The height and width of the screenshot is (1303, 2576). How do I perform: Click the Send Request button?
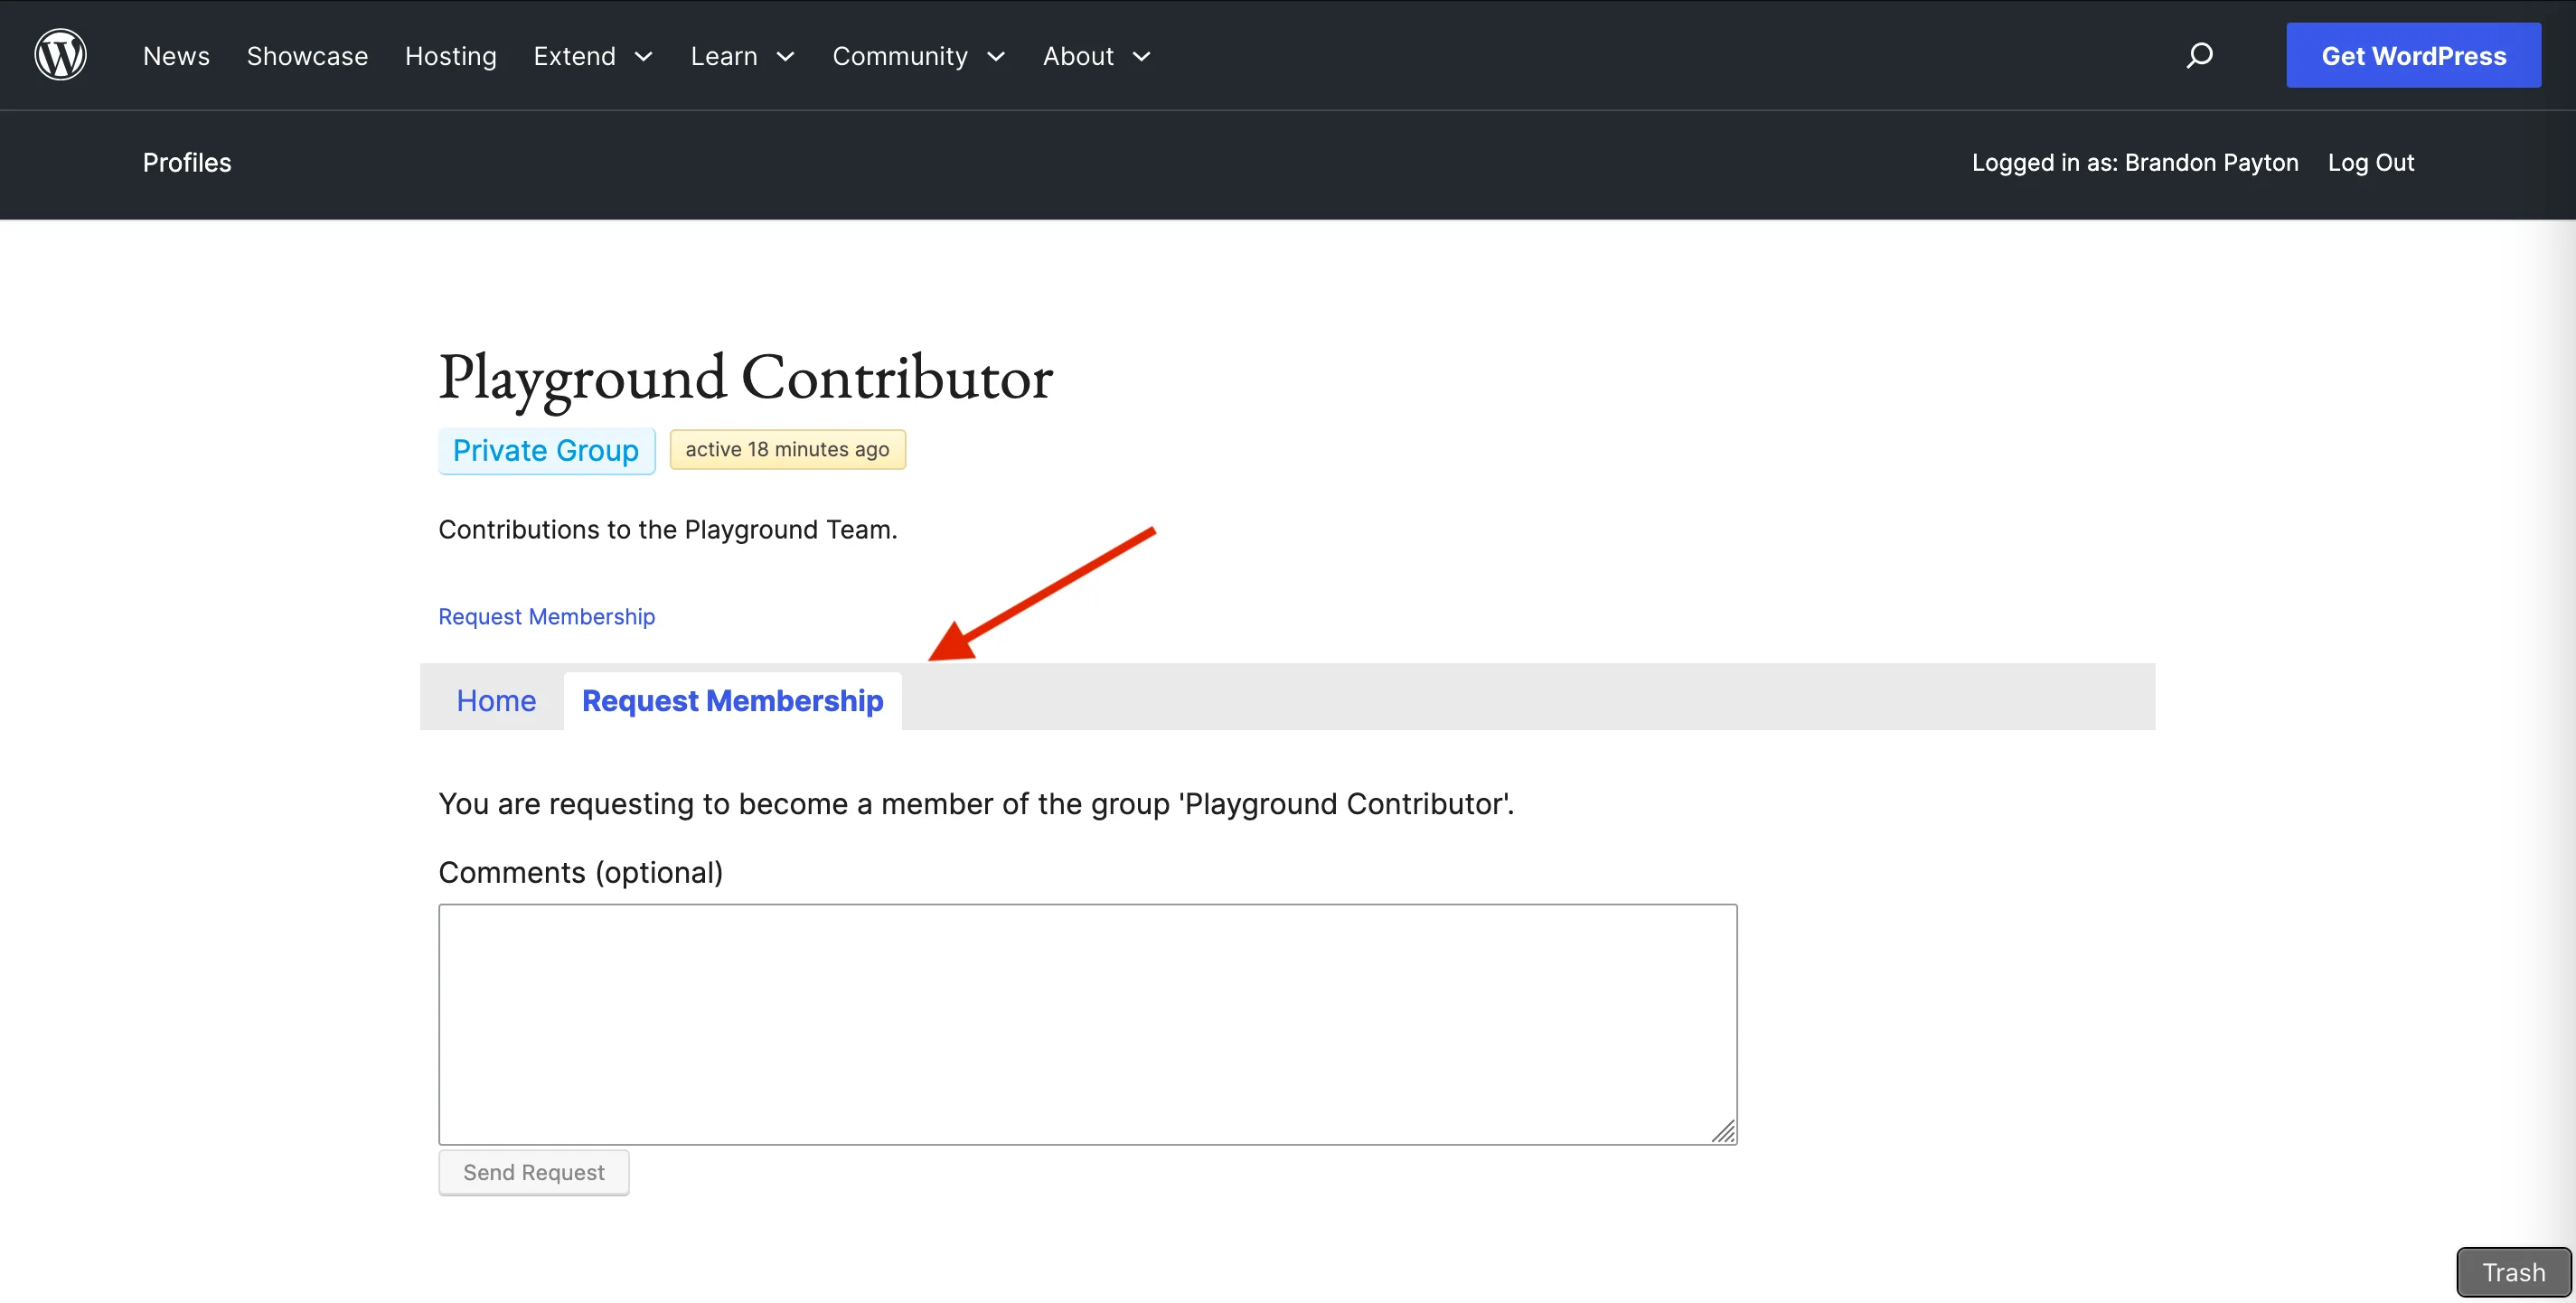click(533, 1172)
